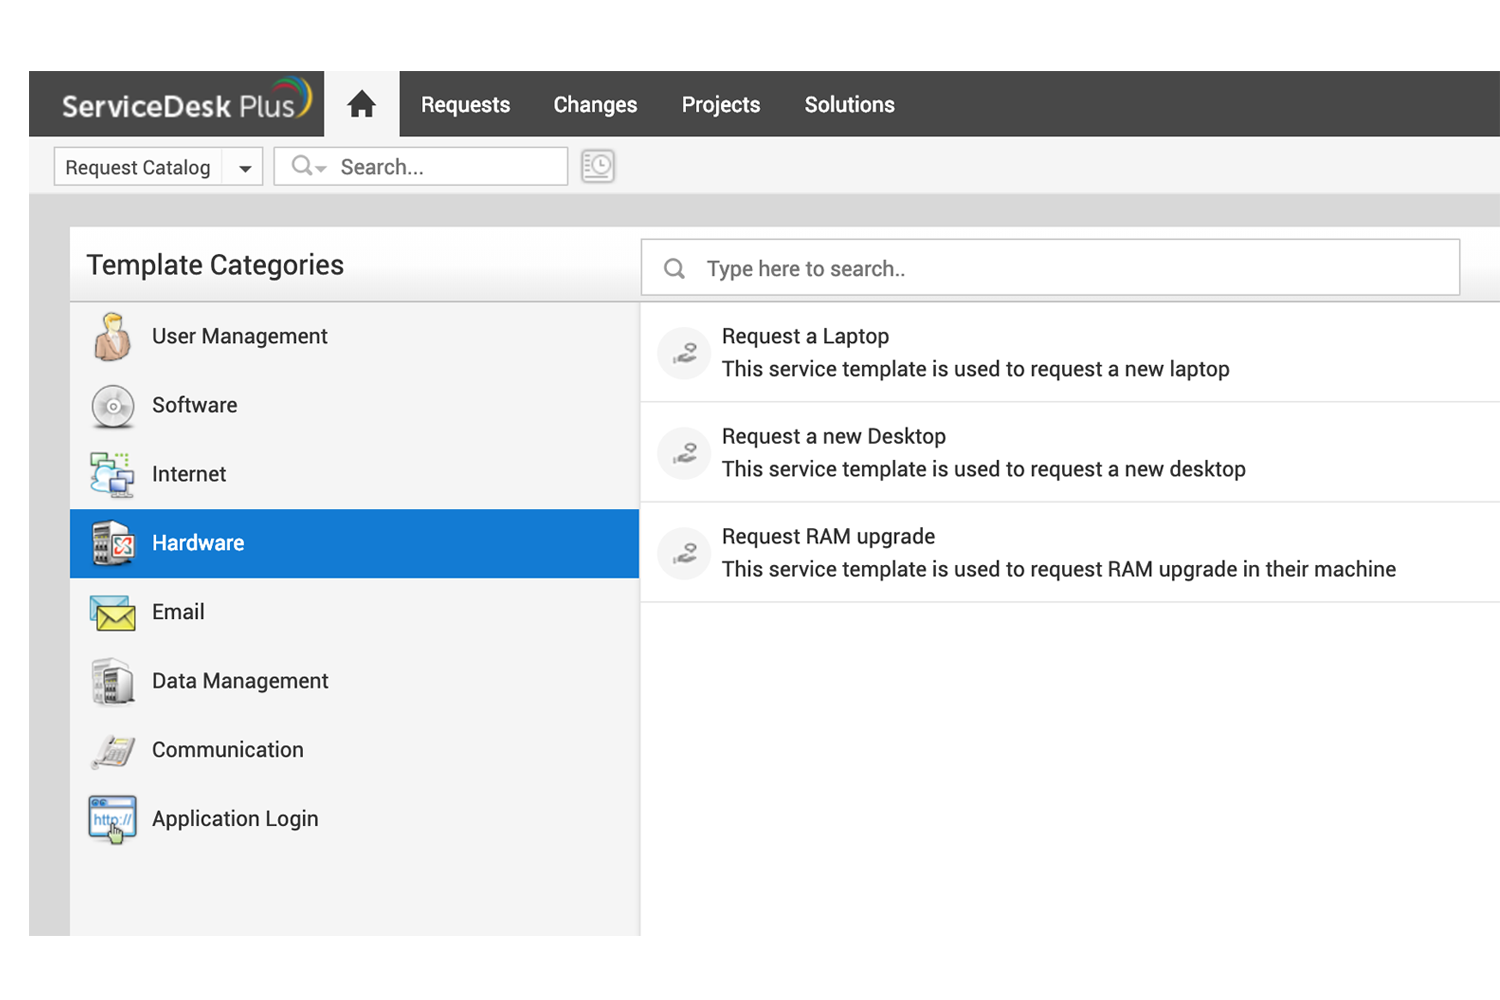Go to the Solutions tab
1500x1000 pixels.
click(x=849, y=104)
